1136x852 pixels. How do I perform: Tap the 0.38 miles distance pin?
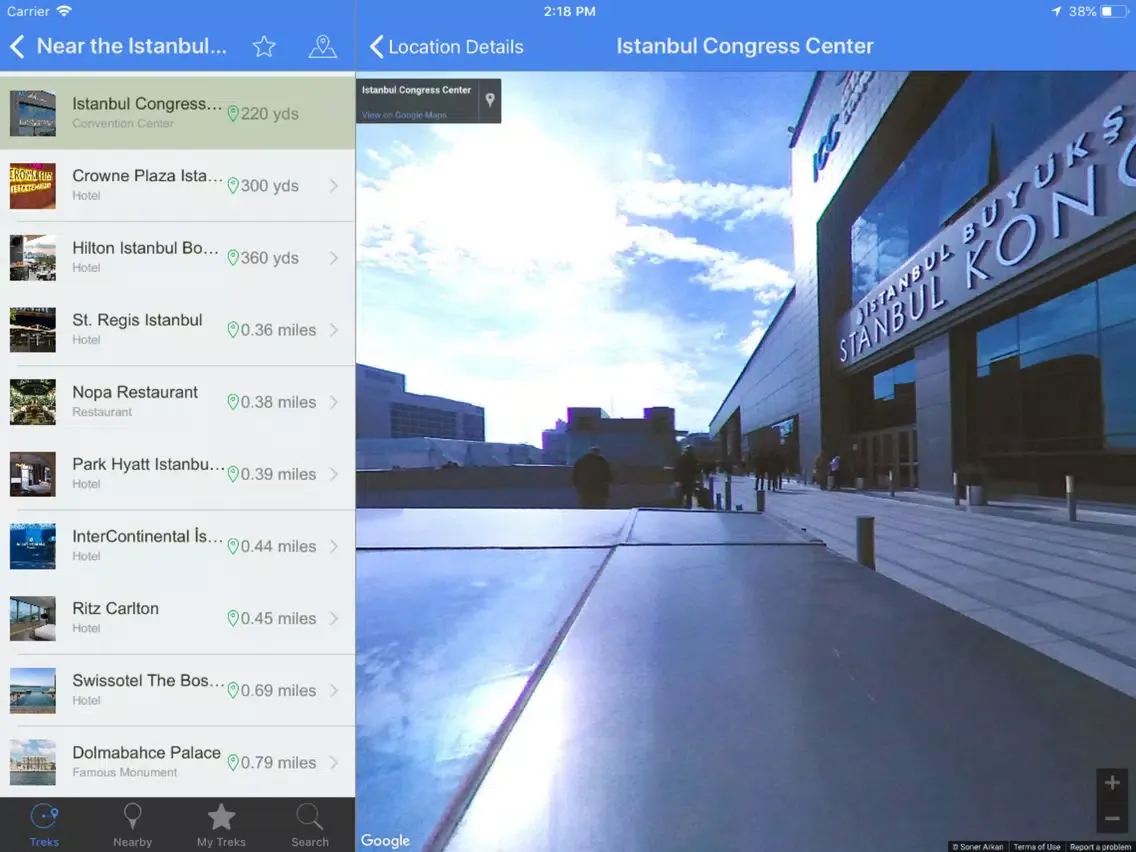233,402
